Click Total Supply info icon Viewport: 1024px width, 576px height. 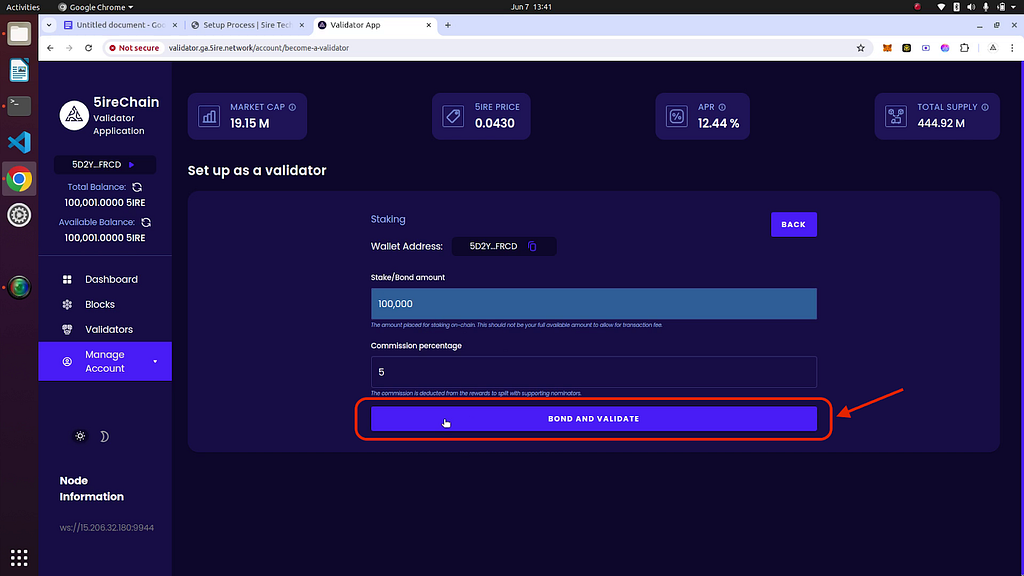click(985, 107)
